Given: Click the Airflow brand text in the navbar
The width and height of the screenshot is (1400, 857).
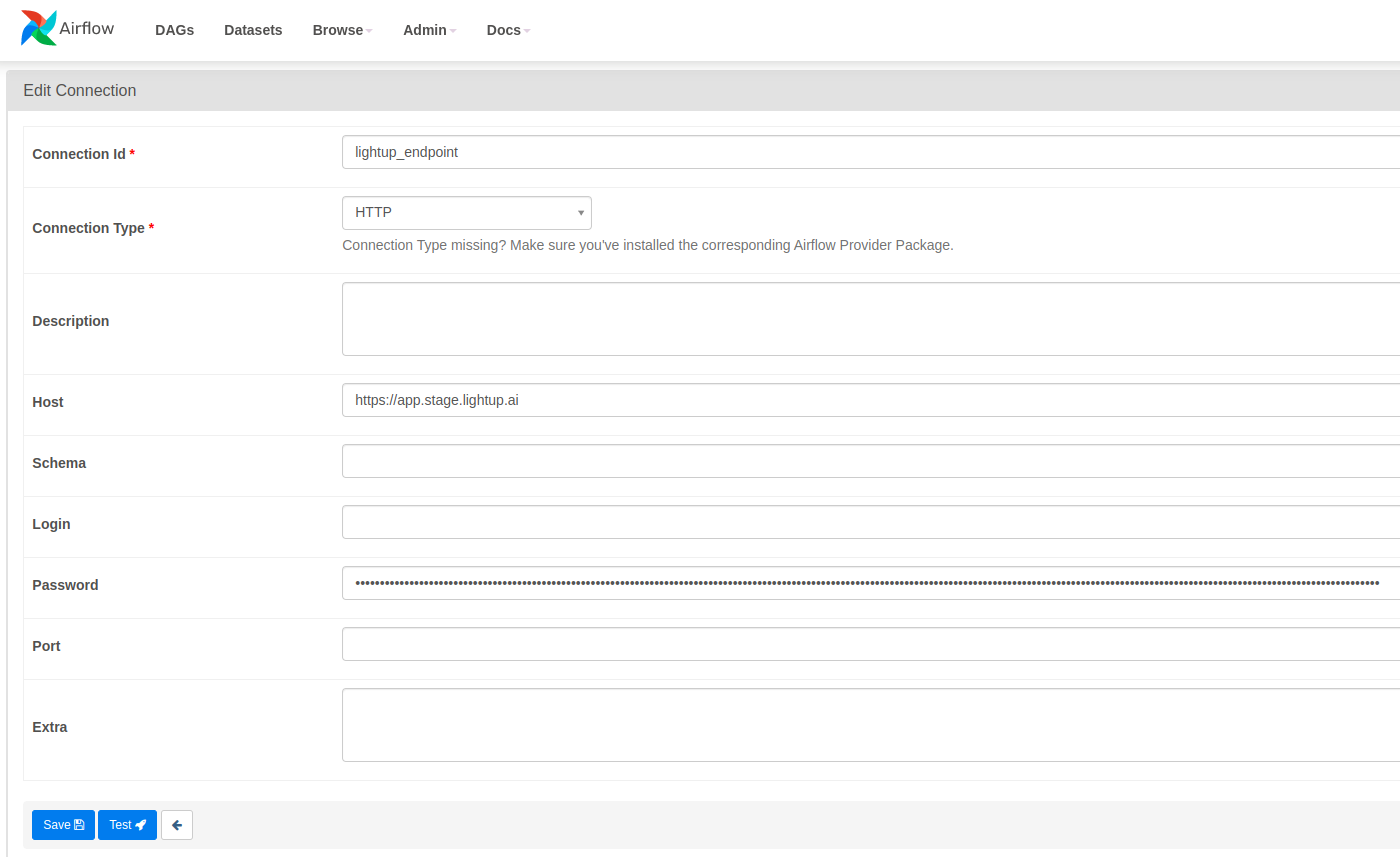Looking at the screenshot, I should 86,29.
